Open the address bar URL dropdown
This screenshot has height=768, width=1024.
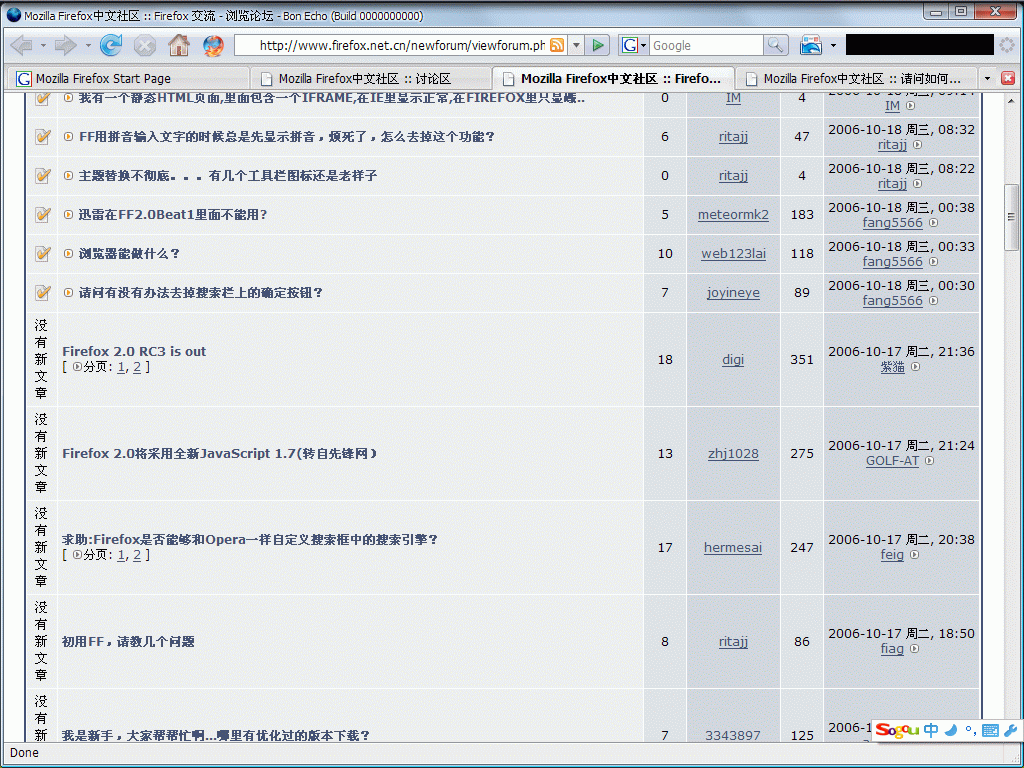point(576,45)
